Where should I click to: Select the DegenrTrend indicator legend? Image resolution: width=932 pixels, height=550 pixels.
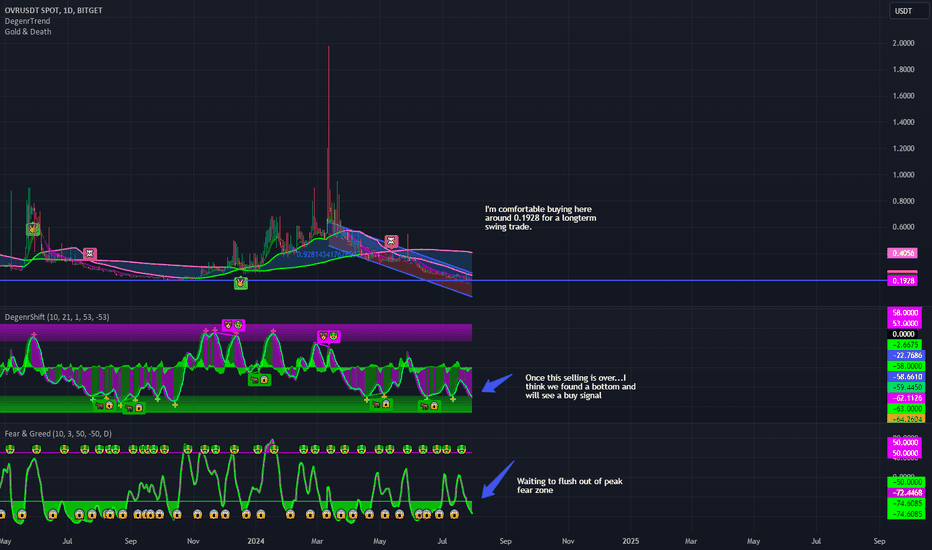[x=27, y=21]
